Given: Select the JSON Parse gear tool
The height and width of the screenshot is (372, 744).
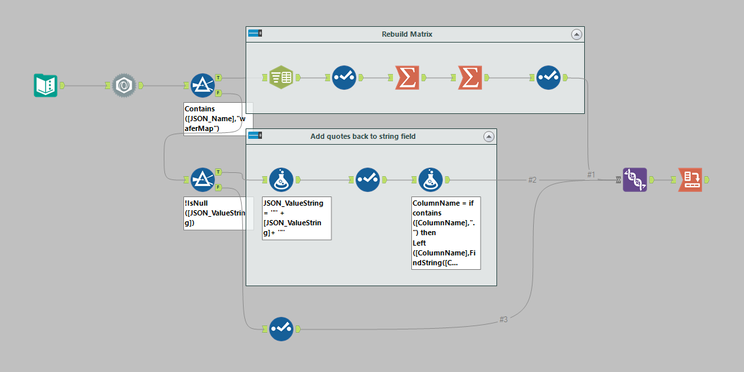Looking at the screenshot, I should pos(124,86).
